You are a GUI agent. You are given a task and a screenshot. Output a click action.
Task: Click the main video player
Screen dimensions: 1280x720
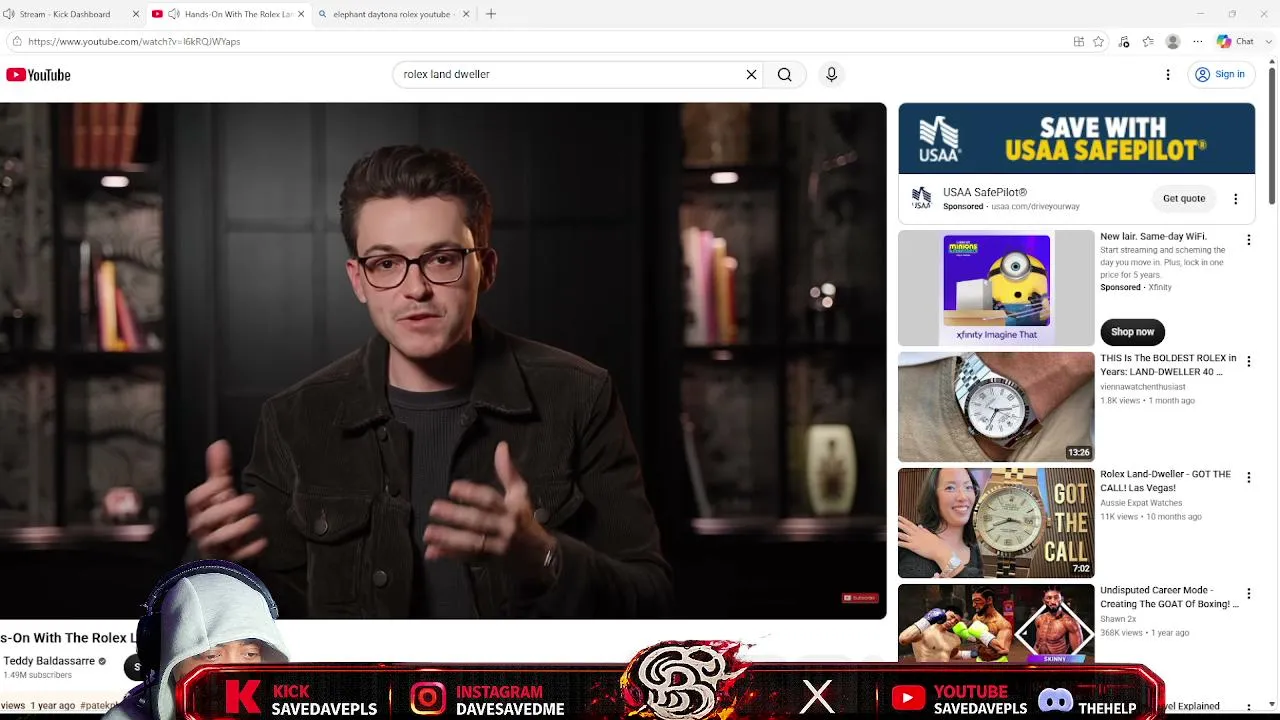(x=443, y=361)
